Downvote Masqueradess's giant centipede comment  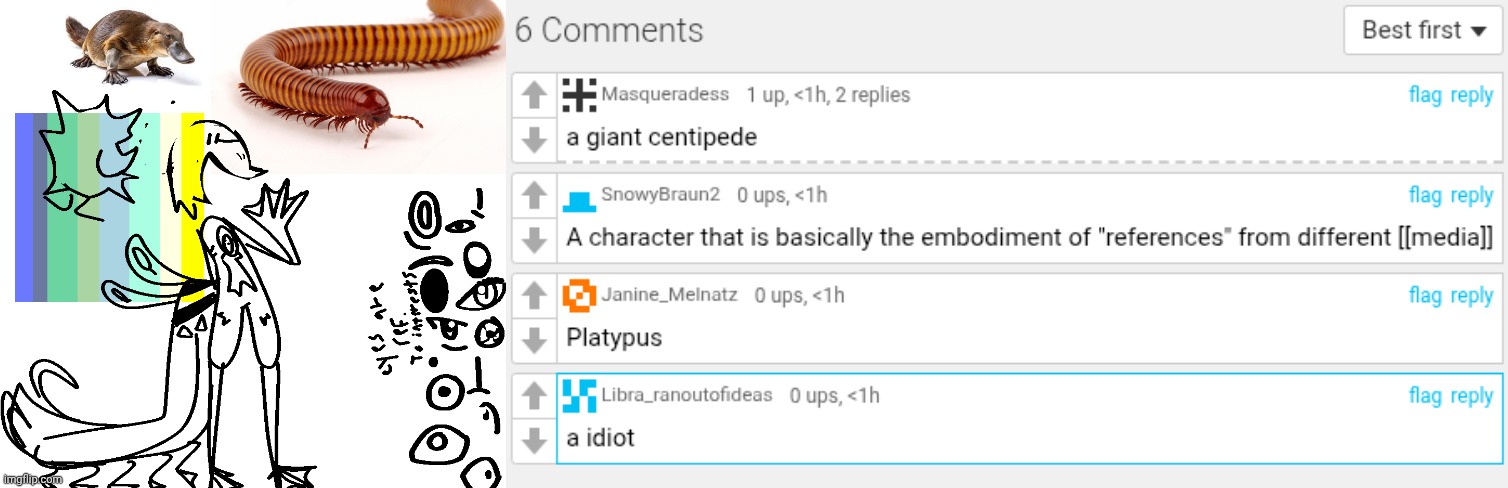point(535,139)
